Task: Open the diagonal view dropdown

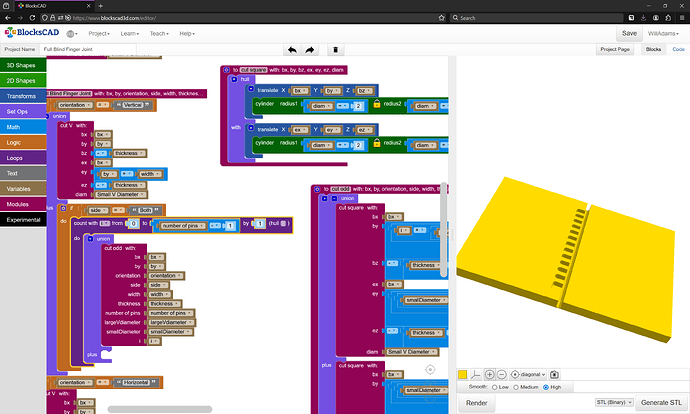Action: [x=532, y=374]
